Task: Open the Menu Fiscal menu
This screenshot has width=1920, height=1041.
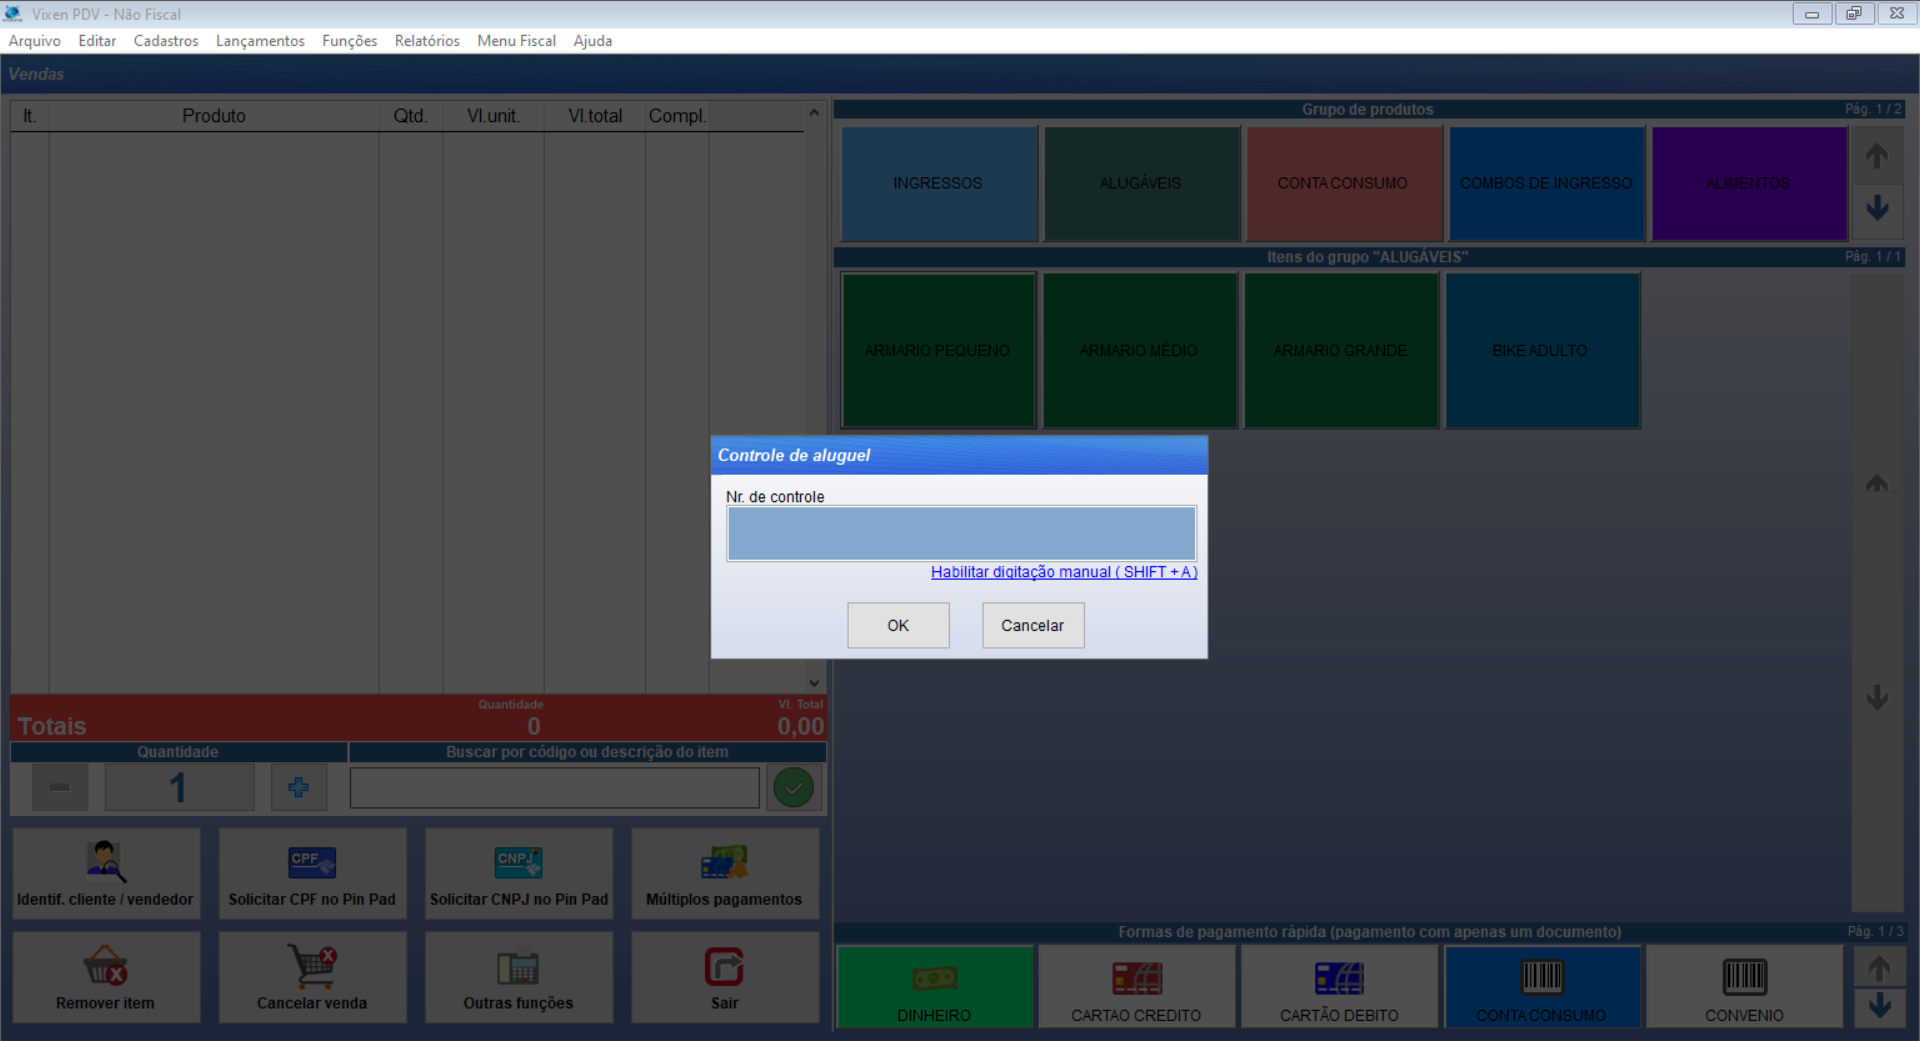Action: (516, 41)
